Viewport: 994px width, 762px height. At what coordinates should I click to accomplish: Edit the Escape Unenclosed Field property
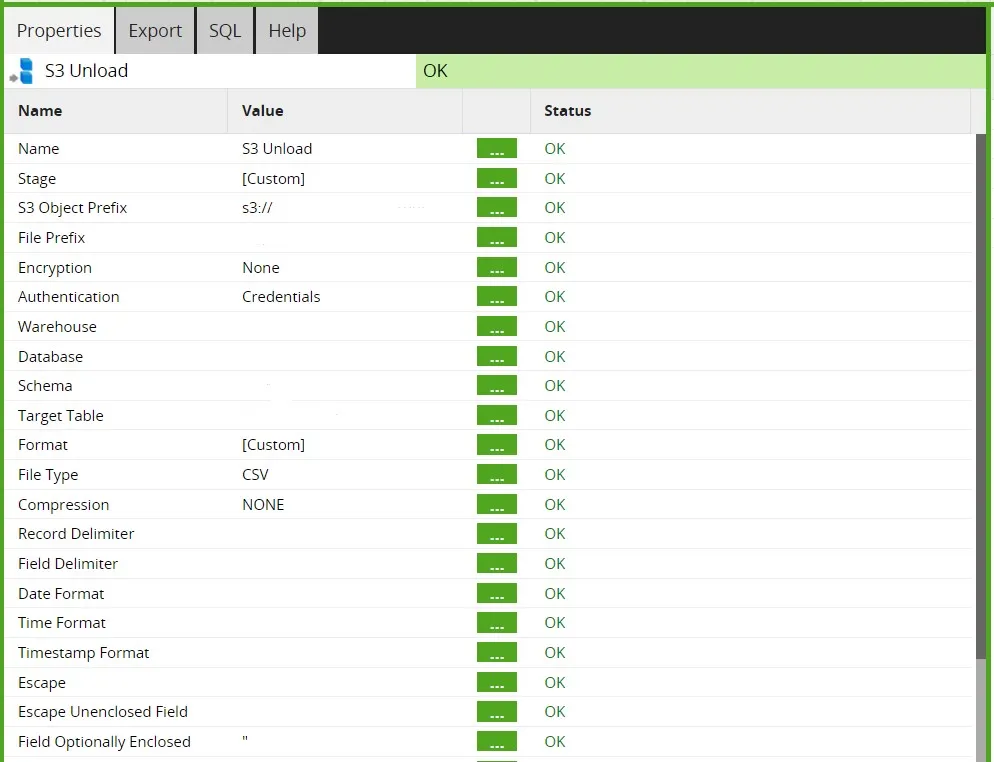[x=496, y=711]
